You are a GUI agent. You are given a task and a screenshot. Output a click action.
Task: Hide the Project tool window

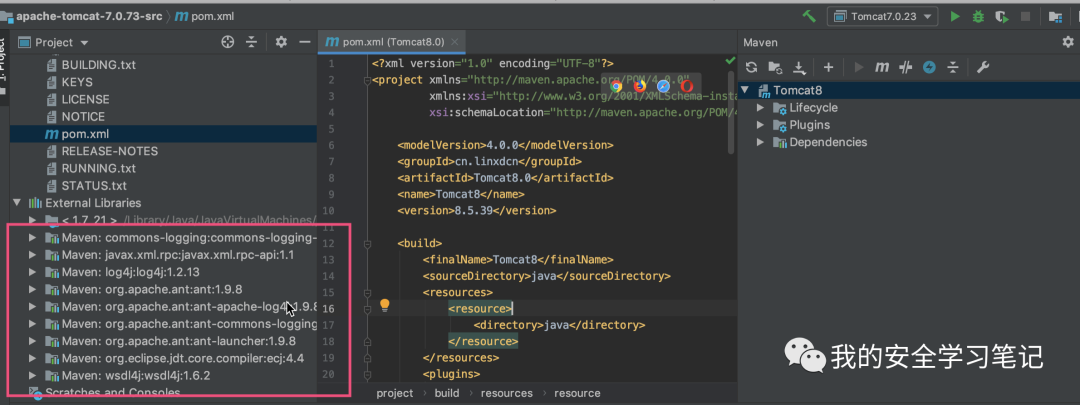tap(304, 42)
